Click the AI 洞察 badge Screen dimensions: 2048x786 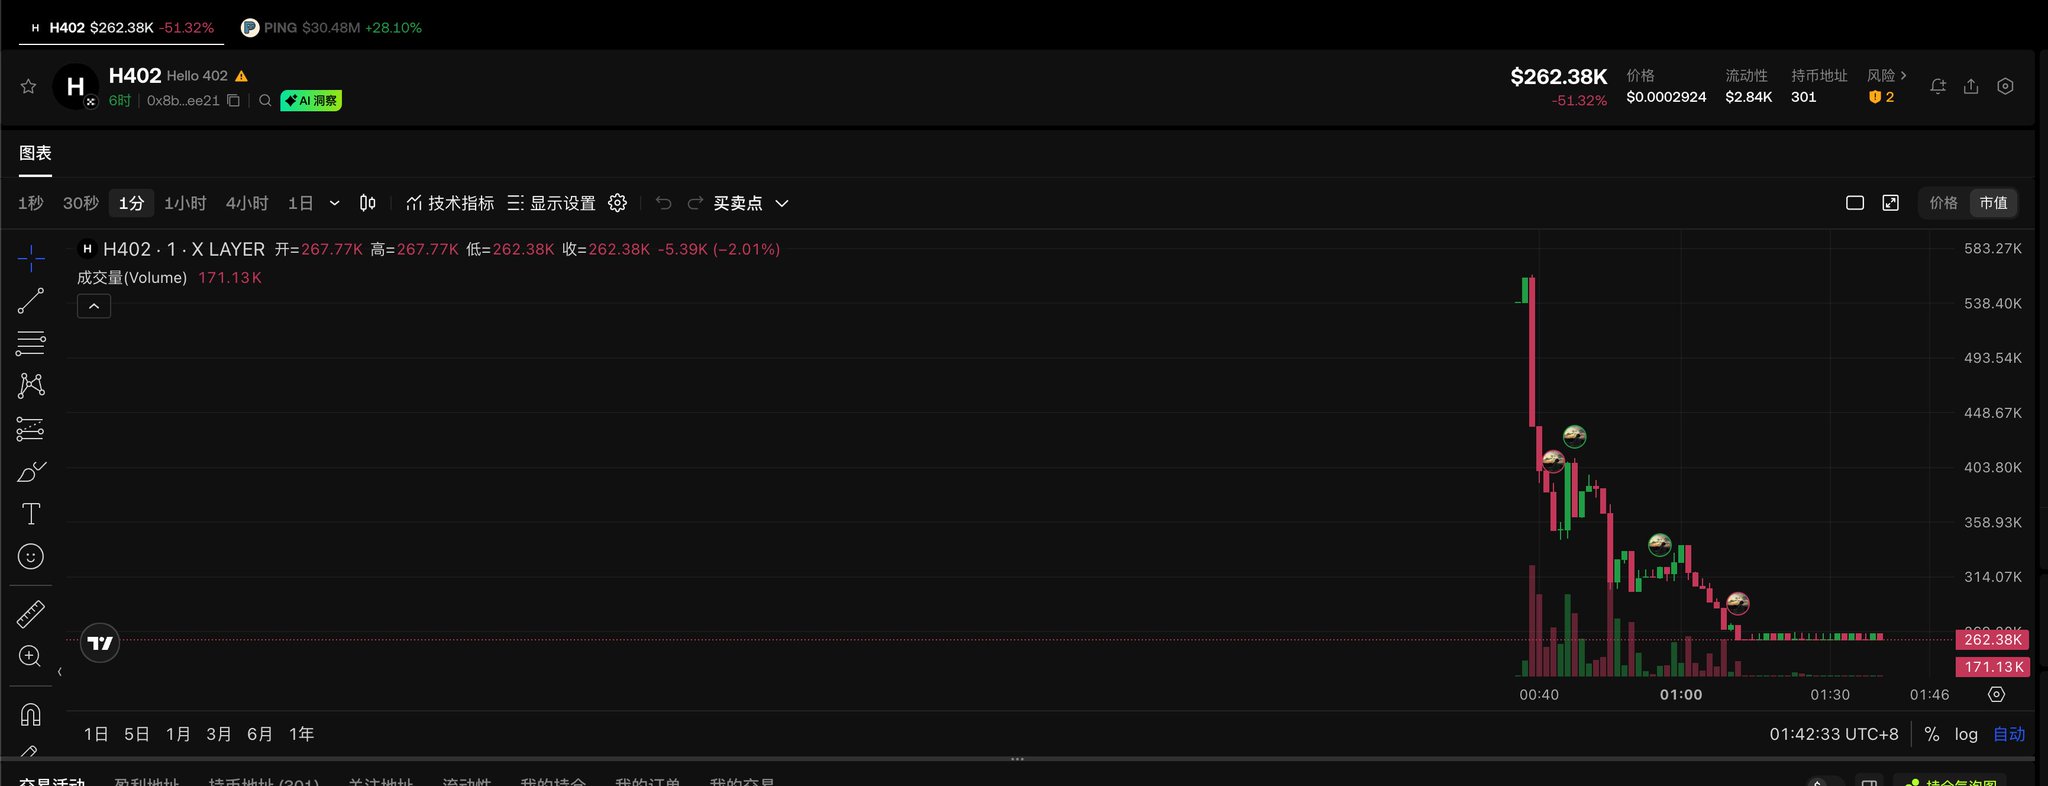311,100
